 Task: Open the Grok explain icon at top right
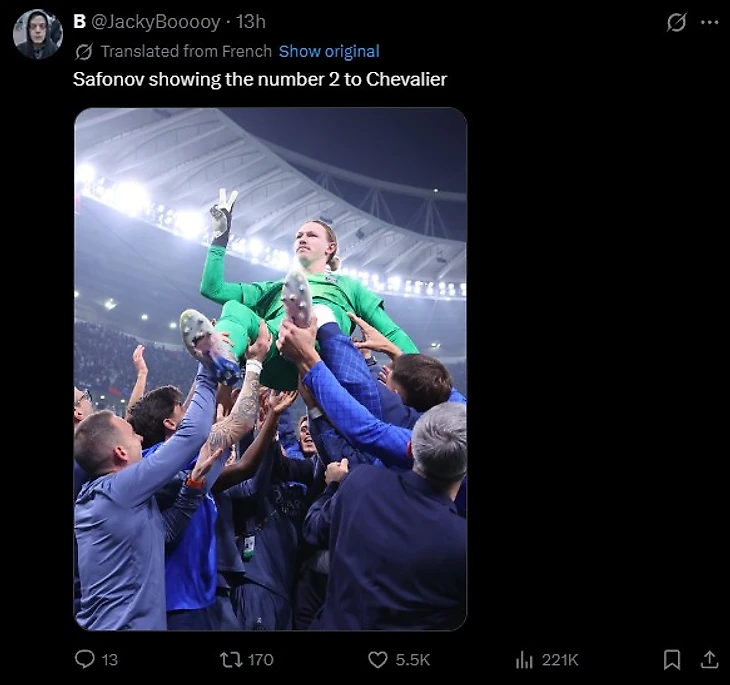[677, 22]
